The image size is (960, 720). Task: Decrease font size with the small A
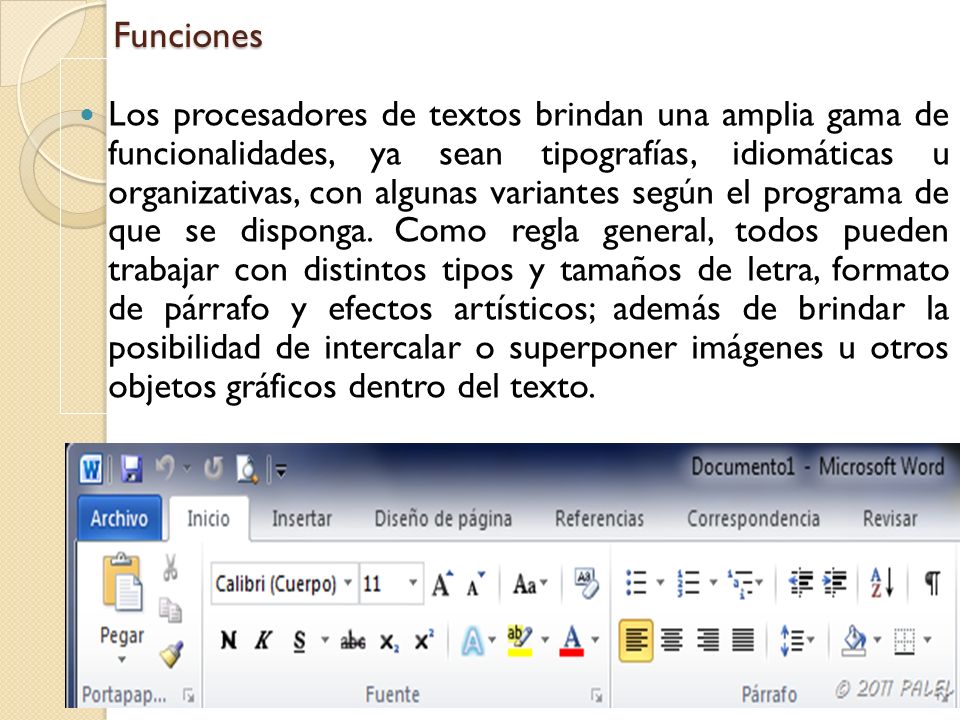coord(475,583)
